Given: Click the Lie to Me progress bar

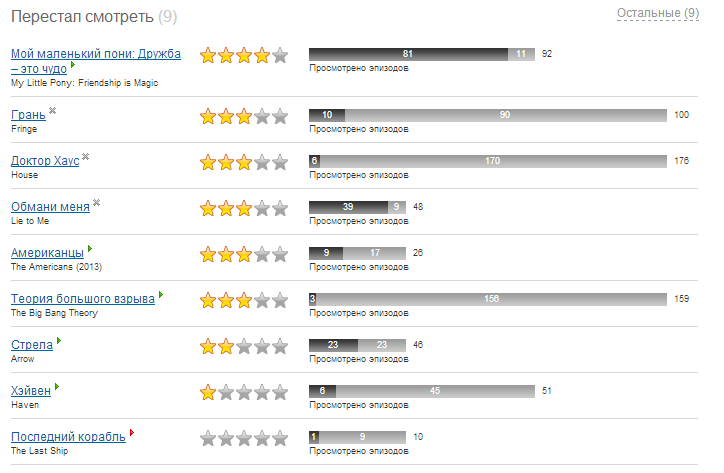Looking at the screenshot, I should (357, 207).
